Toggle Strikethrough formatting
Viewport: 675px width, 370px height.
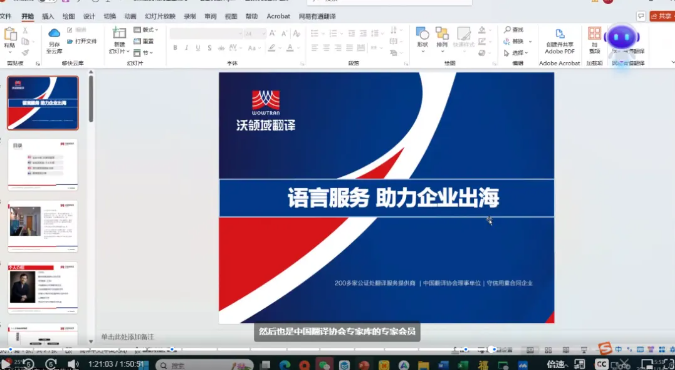point(221,48)
